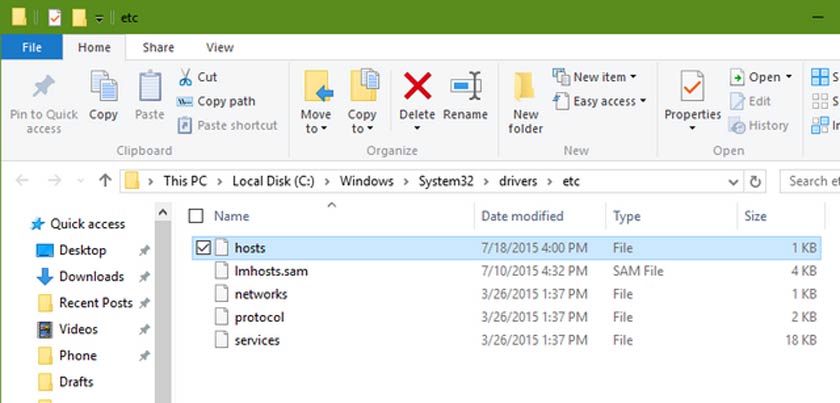Expand the address bar history dropdown
840x403 pixels.
(x=733, y=182)
